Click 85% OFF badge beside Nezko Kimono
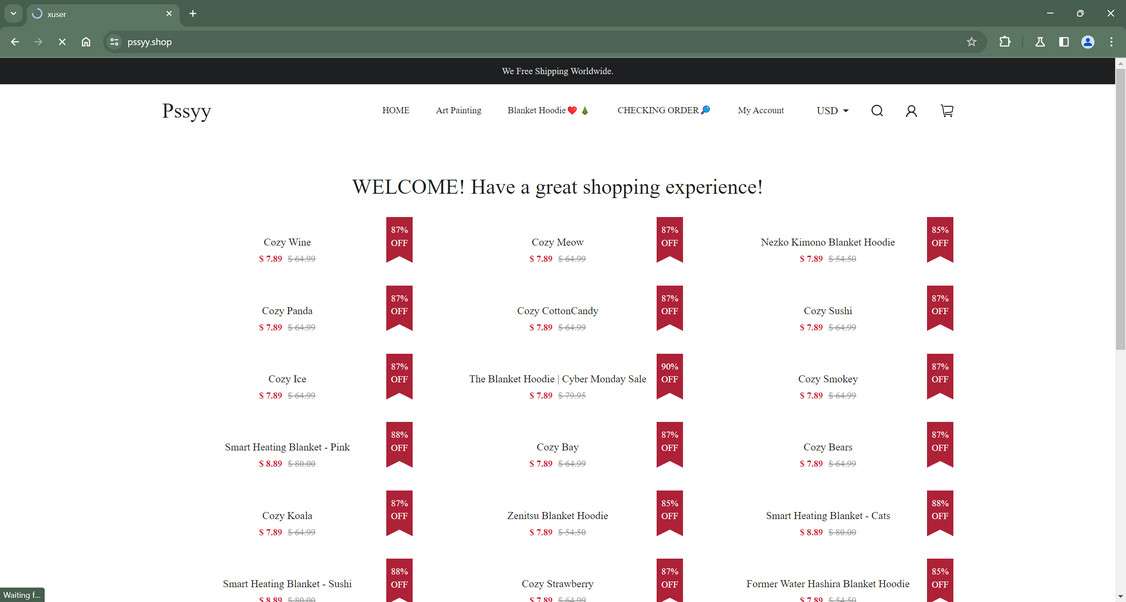 [940, 240]
